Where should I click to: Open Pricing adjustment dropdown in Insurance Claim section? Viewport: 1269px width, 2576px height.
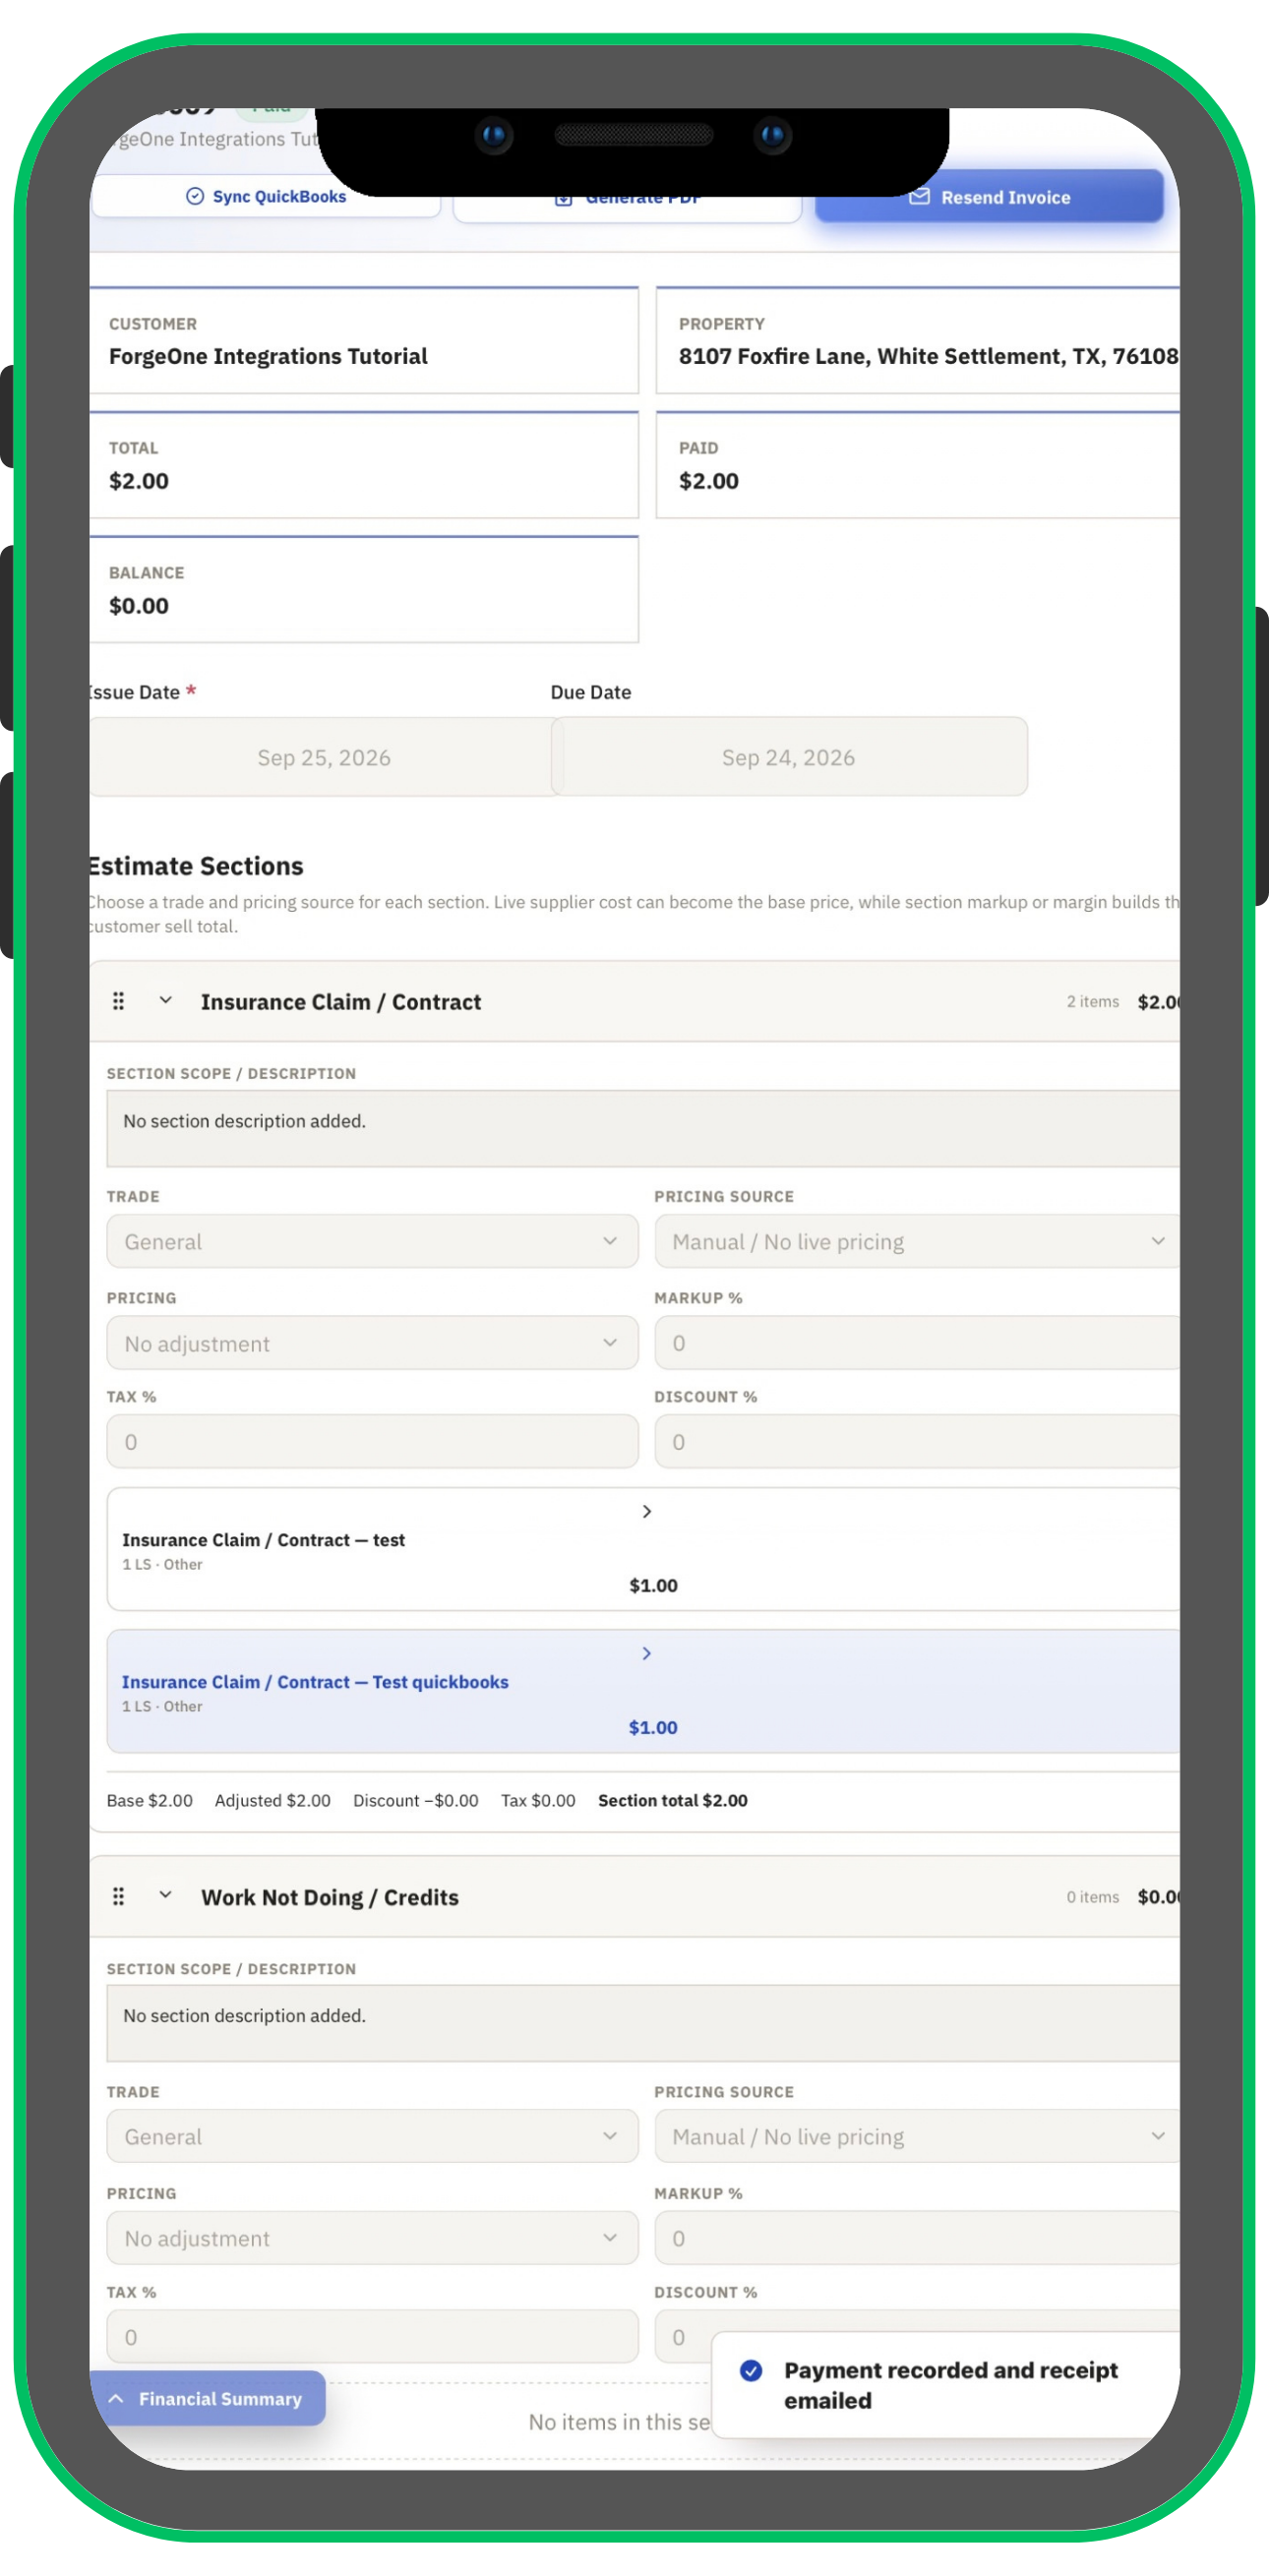pyautogui.click(x=372, y=1343)
